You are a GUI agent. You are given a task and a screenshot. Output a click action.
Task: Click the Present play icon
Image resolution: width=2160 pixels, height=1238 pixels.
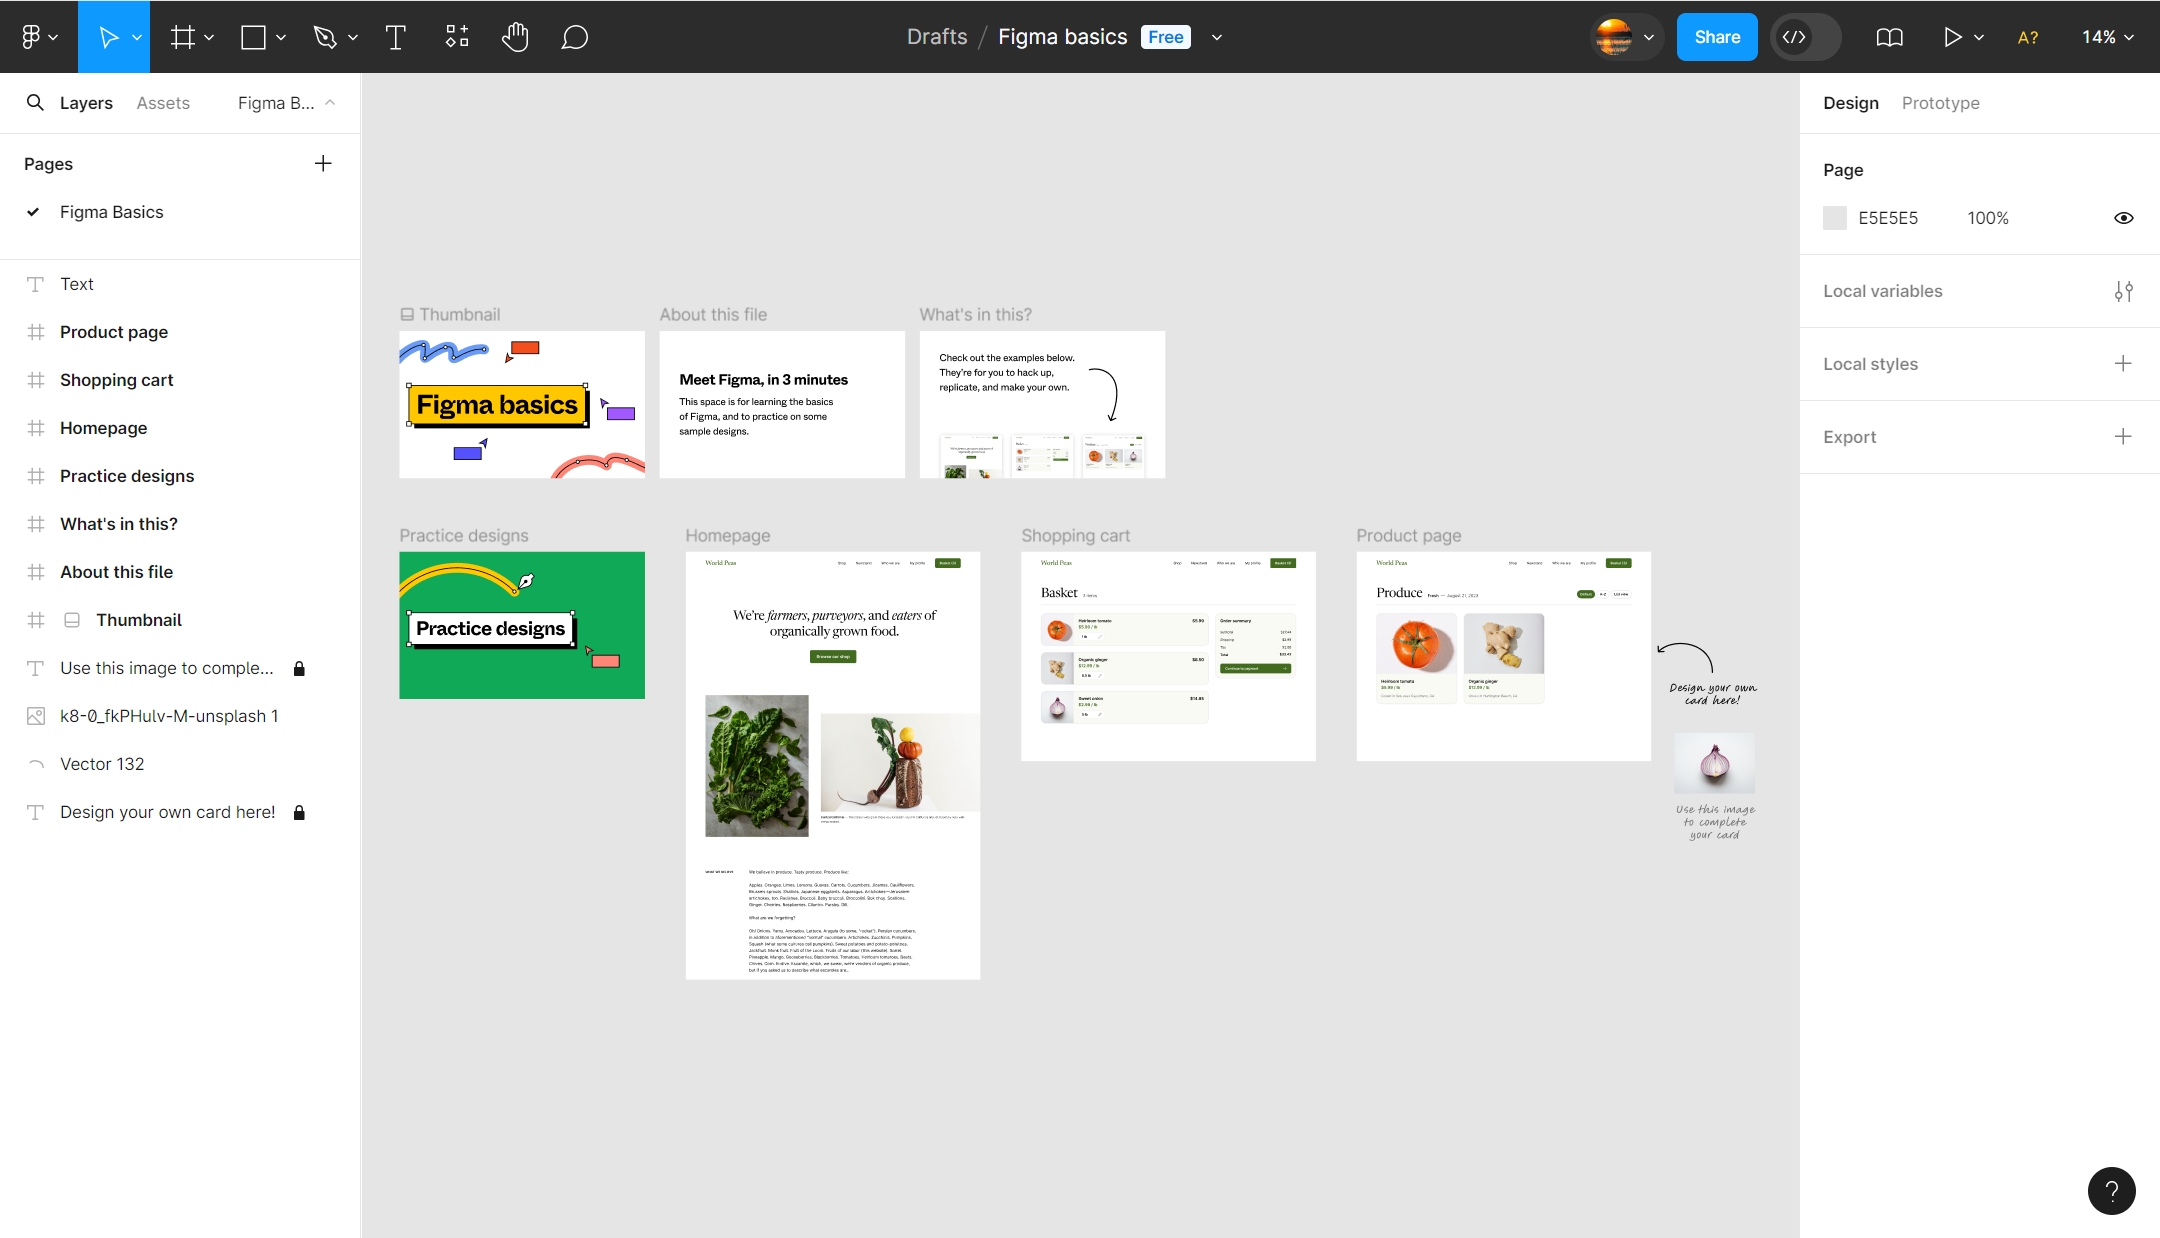[1952, 37]
